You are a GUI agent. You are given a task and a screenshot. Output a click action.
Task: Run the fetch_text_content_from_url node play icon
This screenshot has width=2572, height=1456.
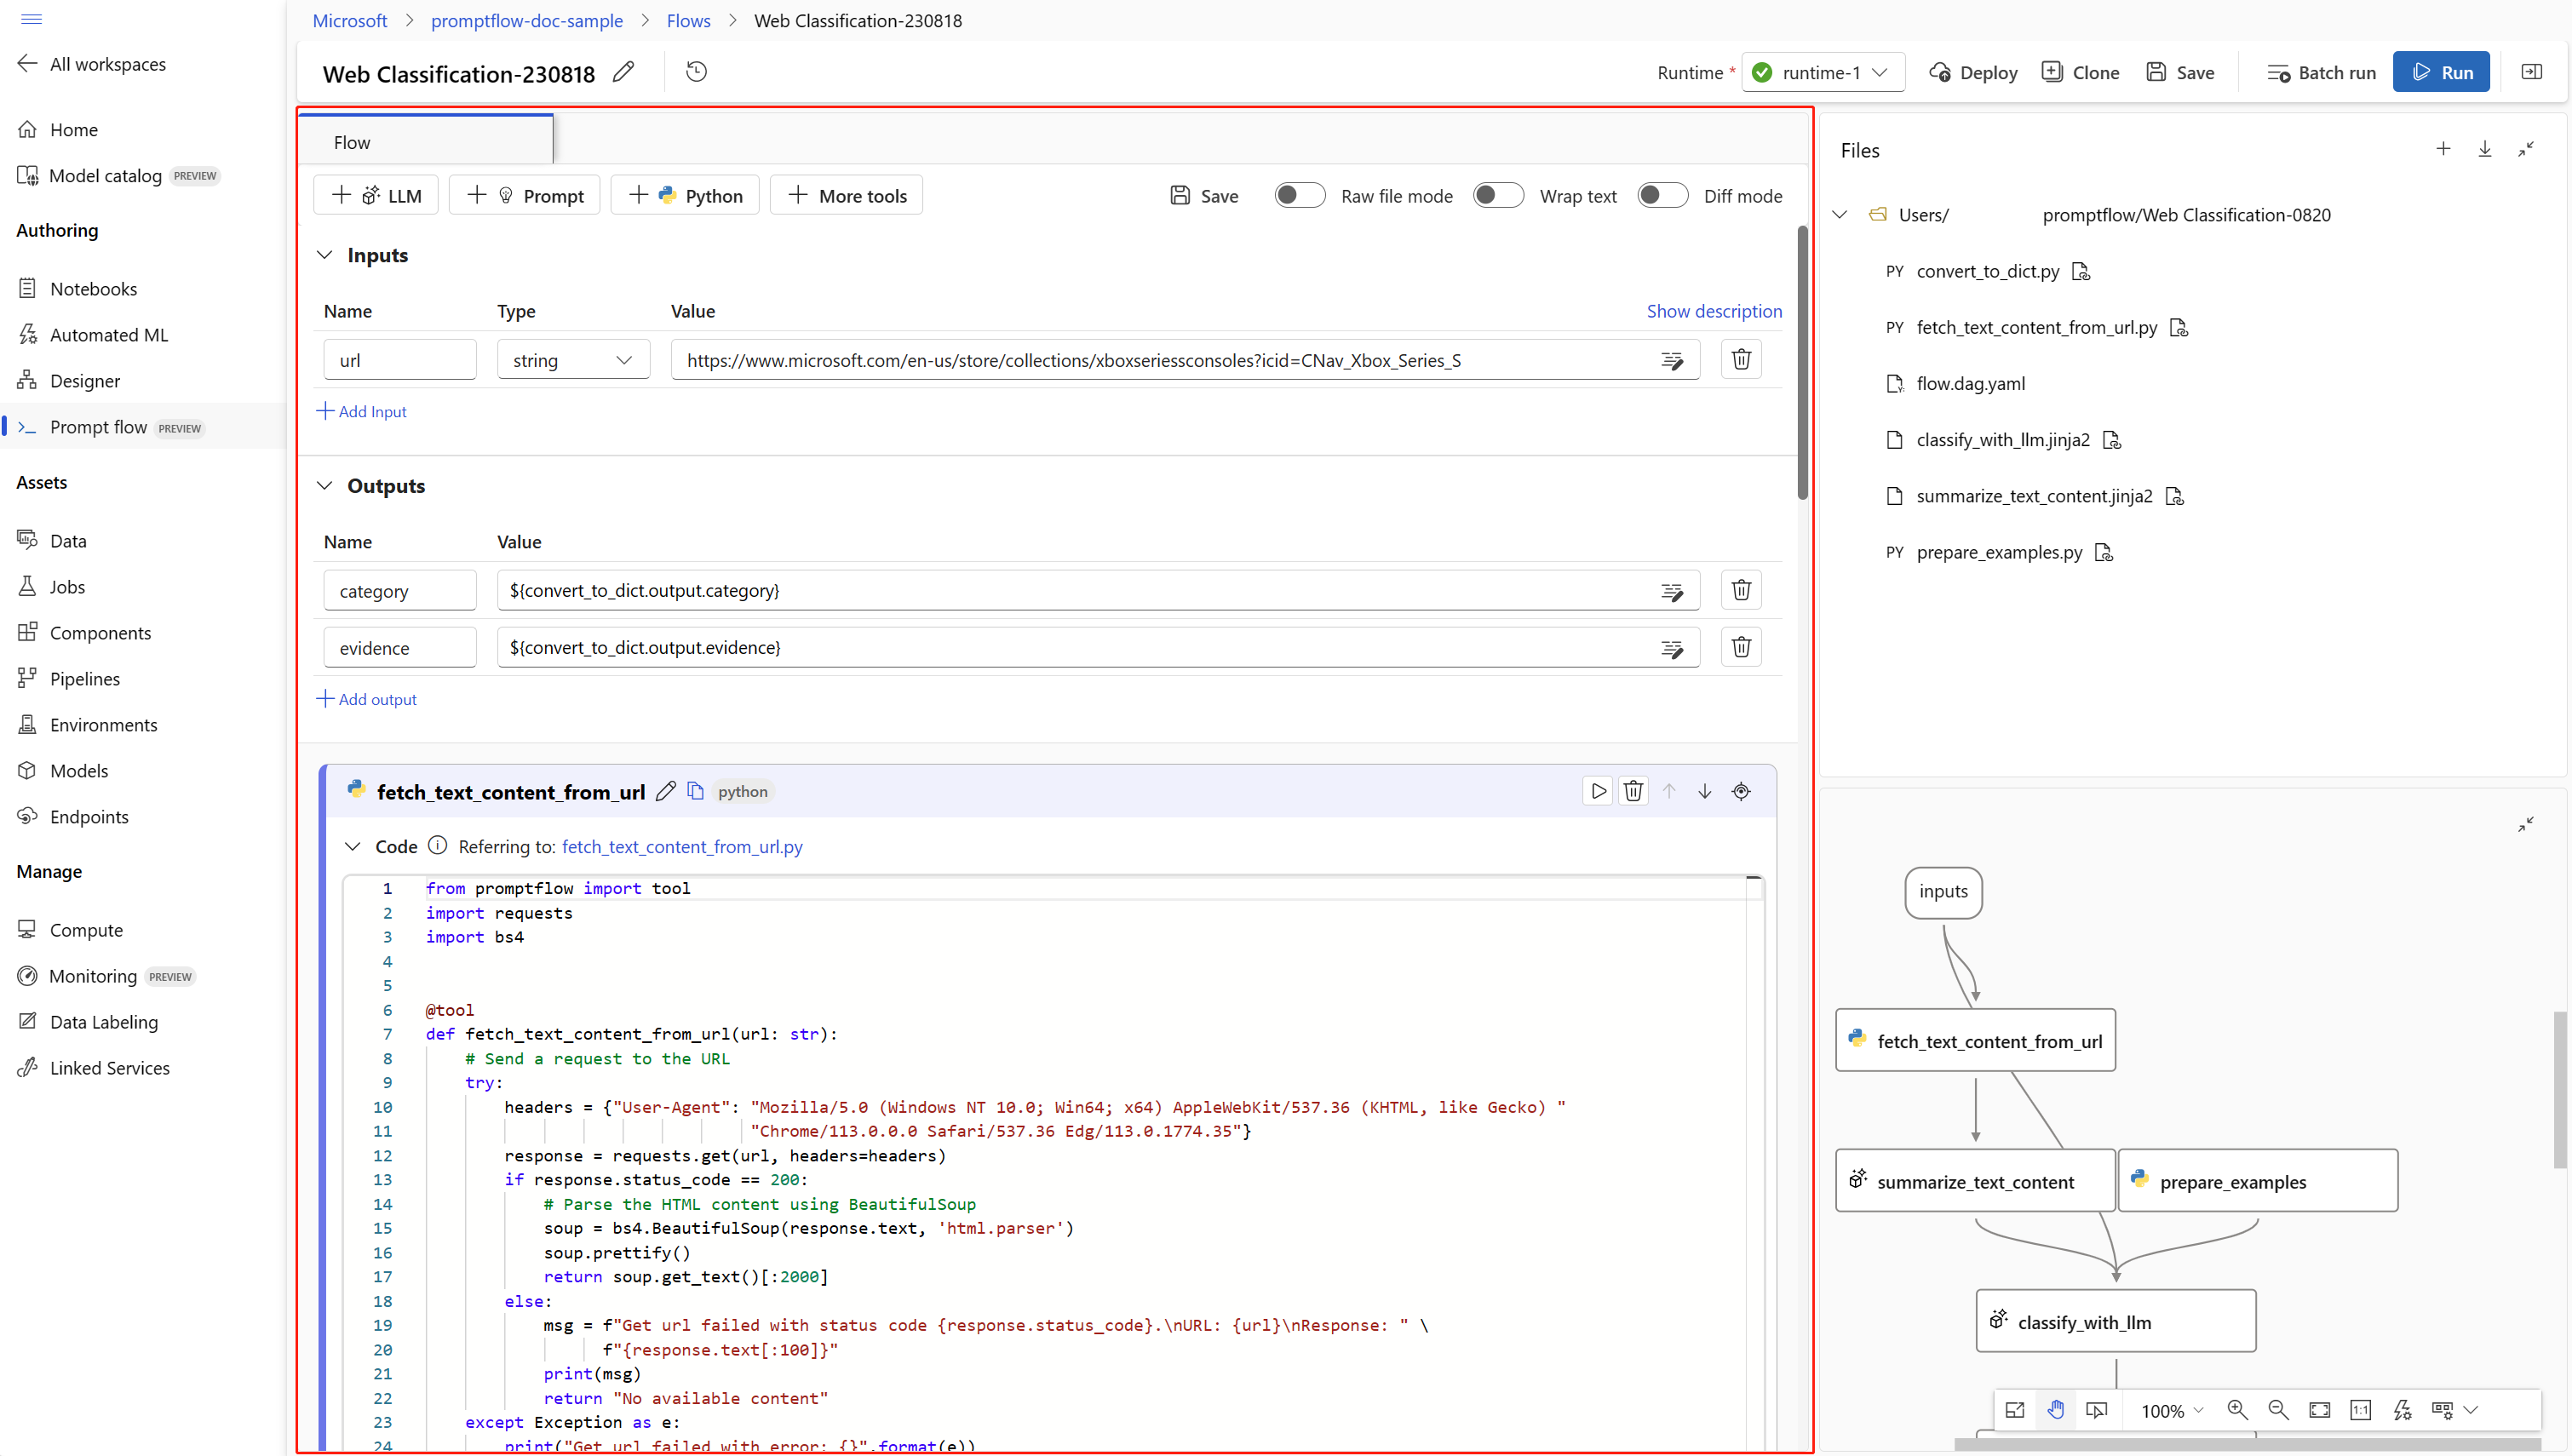pos(1598,791)
